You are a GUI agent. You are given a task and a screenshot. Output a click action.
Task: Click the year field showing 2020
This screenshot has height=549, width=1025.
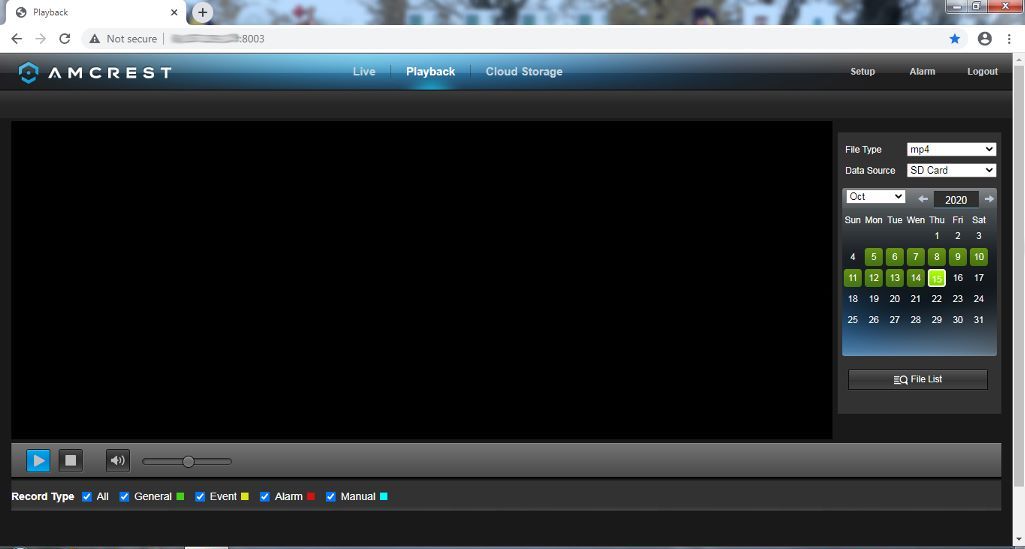[956, 200]
